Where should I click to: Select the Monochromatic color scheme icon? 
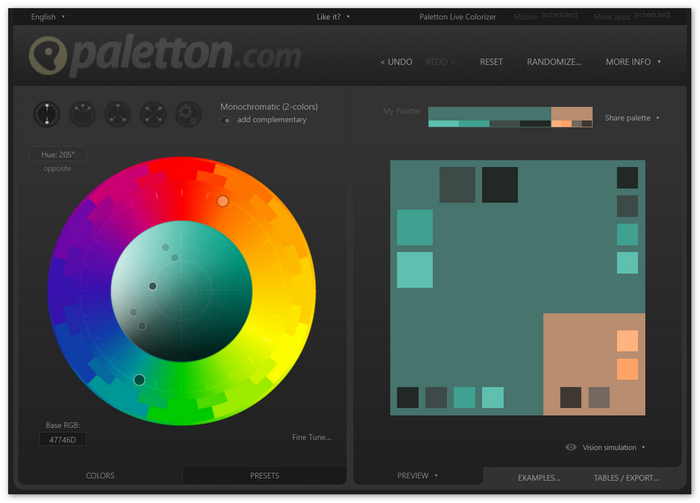coord(47,114)
